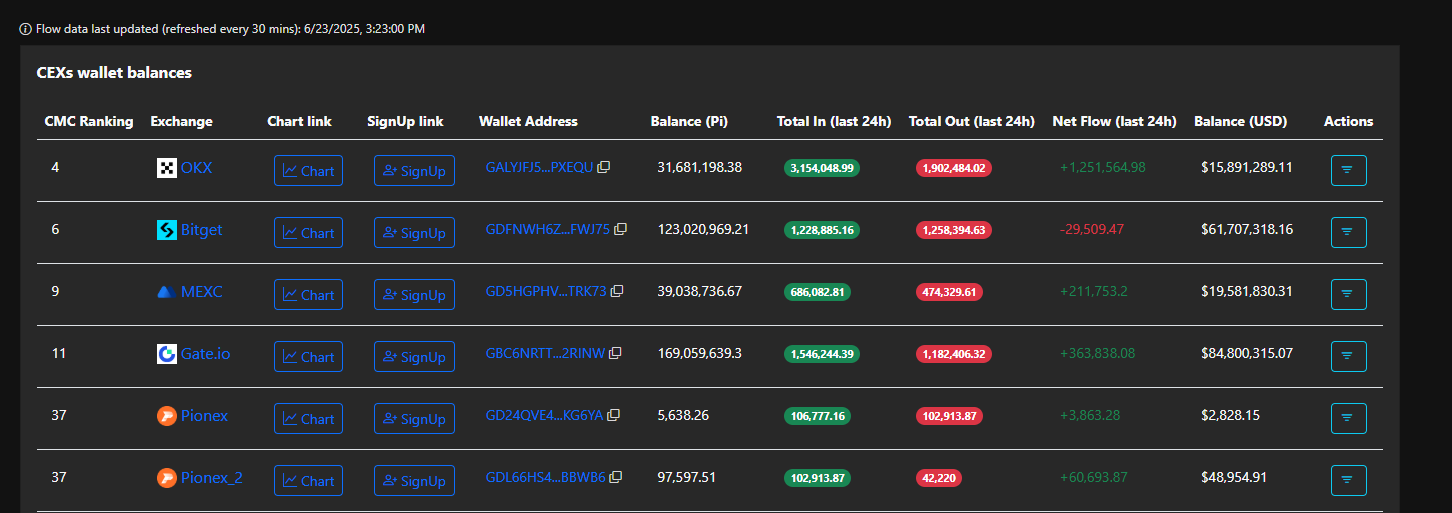Click the CMC Ranking column header
Viewport: 1452px width, 513px height.
(x=89, y=121)
